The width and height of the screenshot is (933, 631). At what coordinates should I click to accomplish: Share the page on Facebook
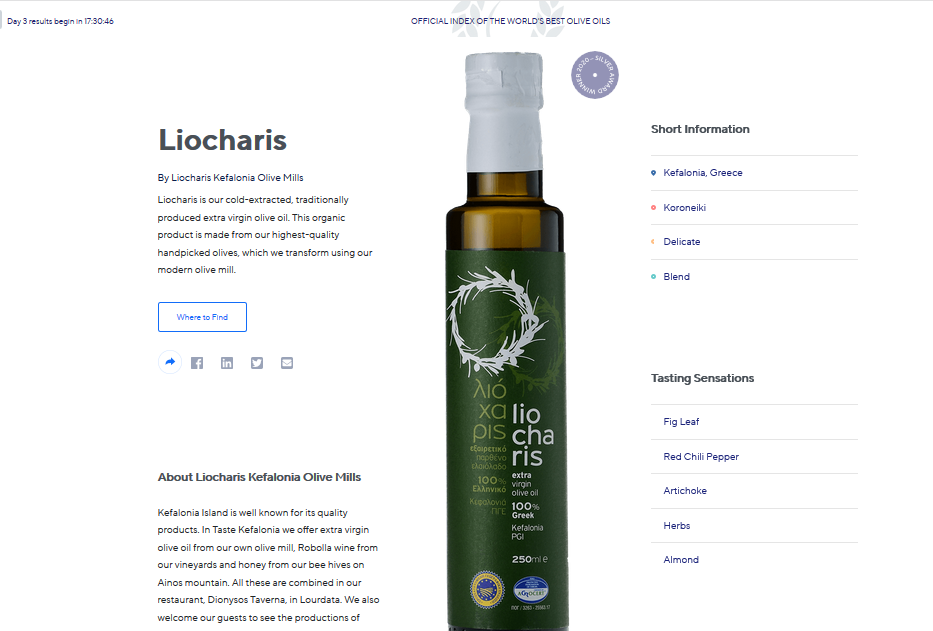[x=197, y=363]
